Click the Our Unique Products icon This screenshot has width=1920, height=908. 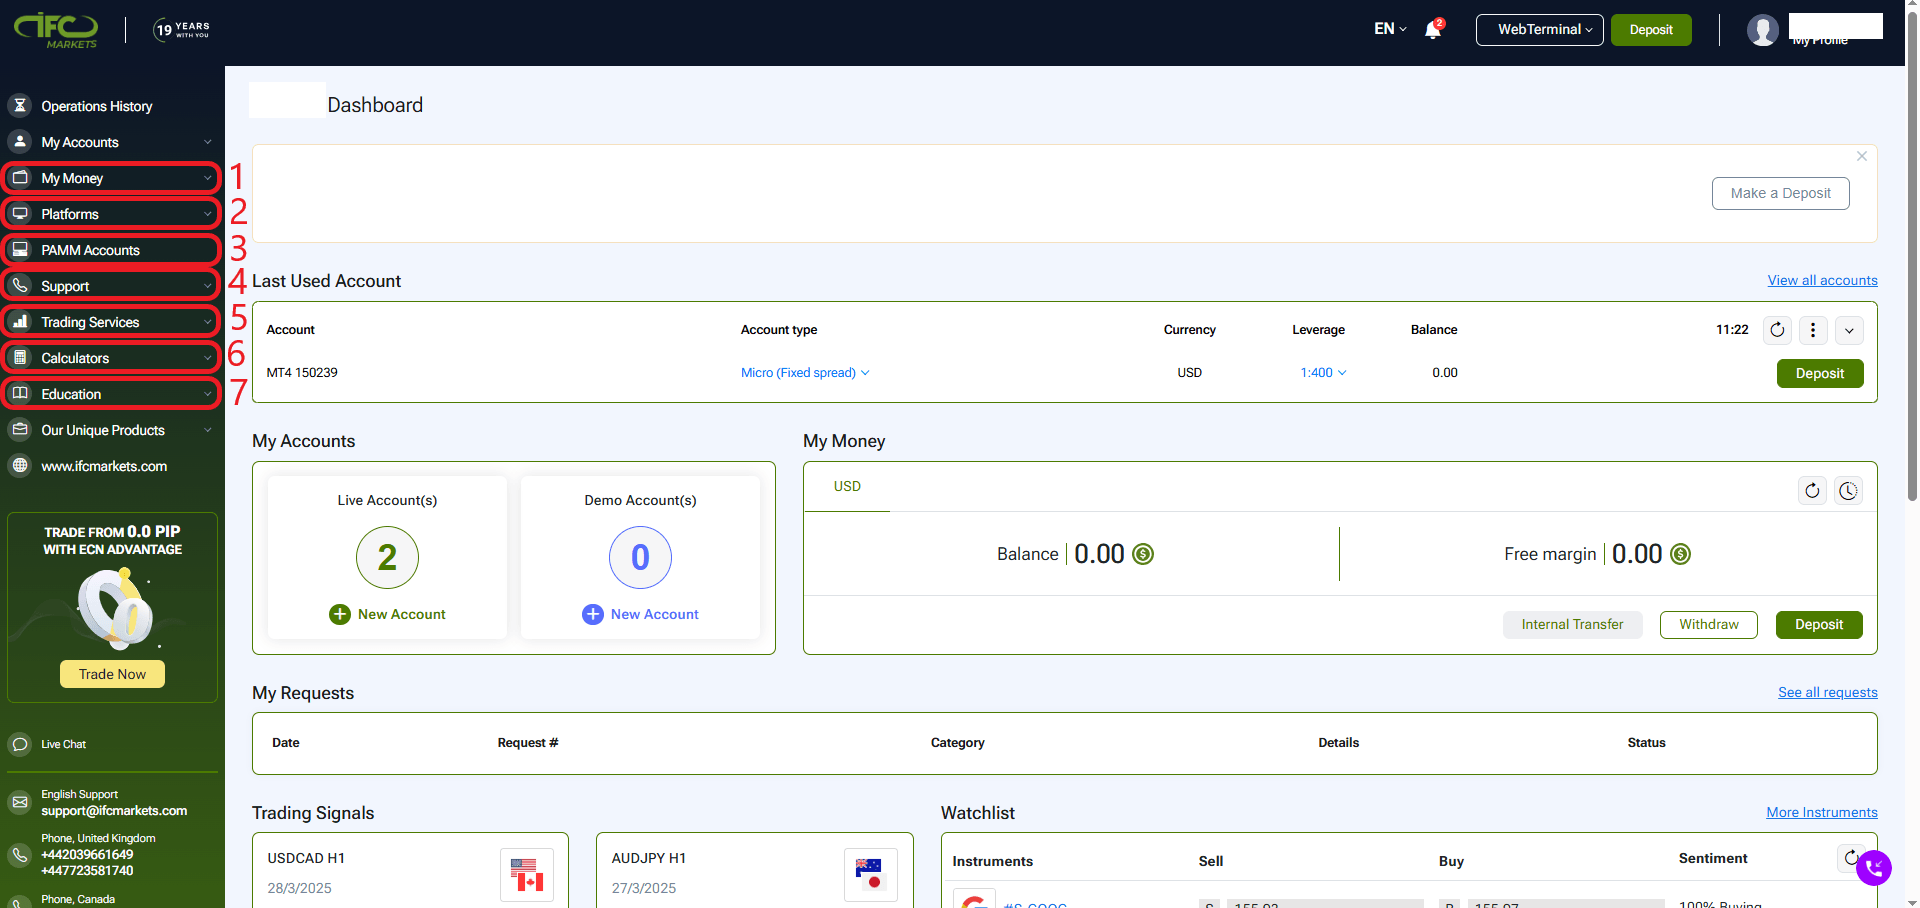point(20,429)
